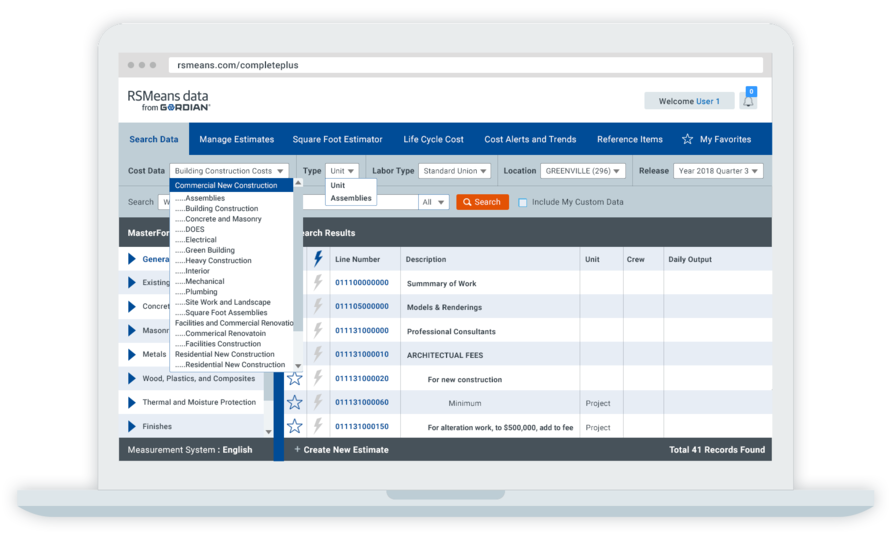
Task: Click lightning bolt in Summmary of Work row
Action: (x=318, y=283)
